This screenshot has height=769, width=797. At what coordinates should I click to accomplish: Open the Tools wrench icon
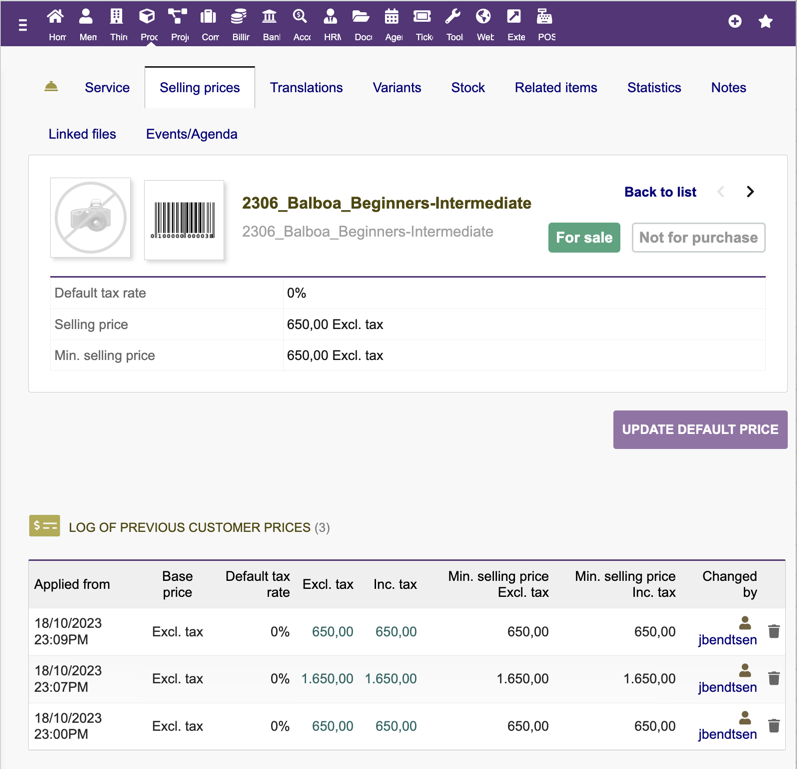[x=453, y=17]
